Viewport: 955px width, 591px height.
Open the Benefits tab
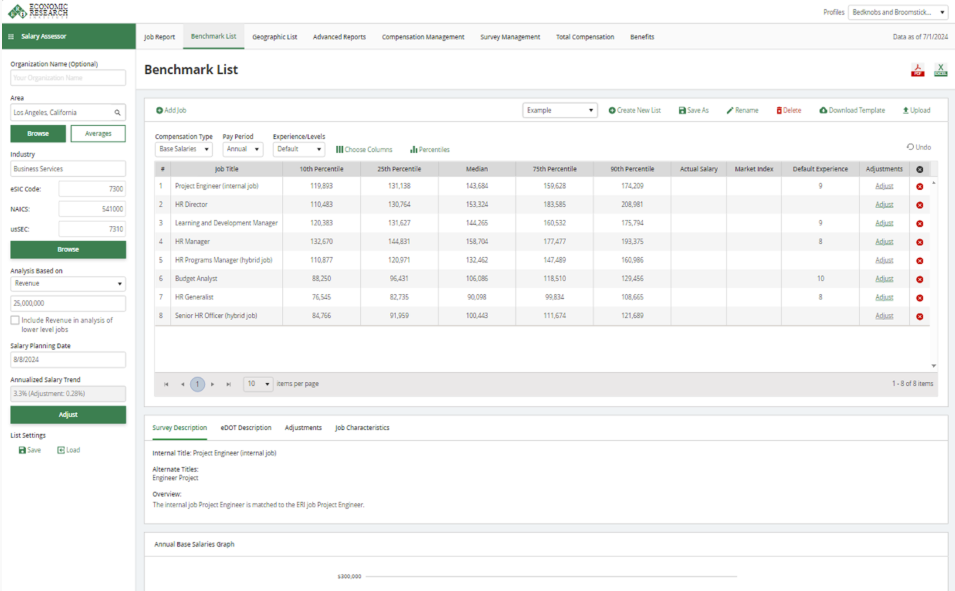pyautogui.click(x=642, y=37)
